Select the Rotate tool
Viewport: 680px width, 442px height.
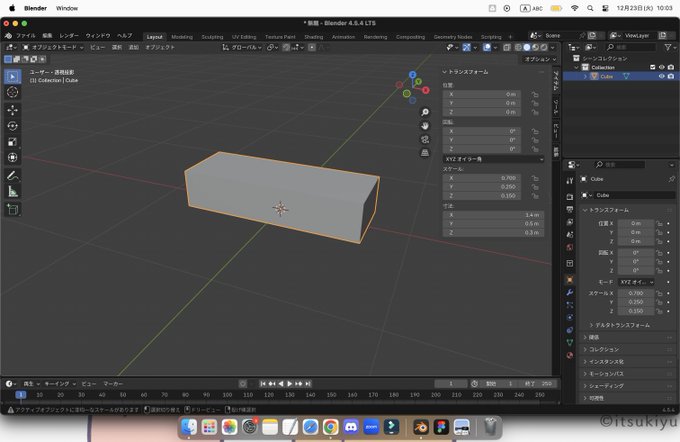click(13, 126)
